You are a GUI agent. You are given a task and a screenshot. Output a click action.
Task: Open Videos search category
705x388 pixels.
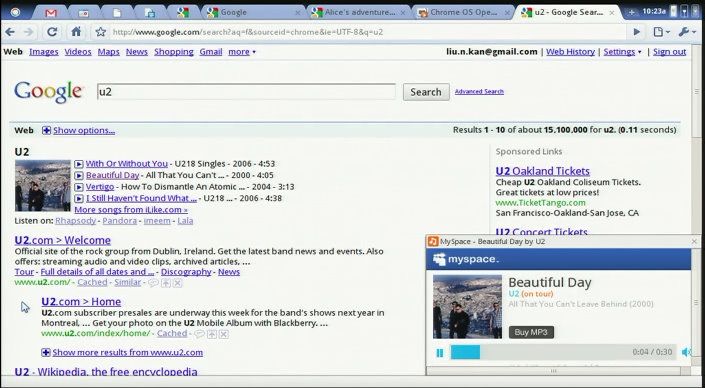tap(78, 52)
